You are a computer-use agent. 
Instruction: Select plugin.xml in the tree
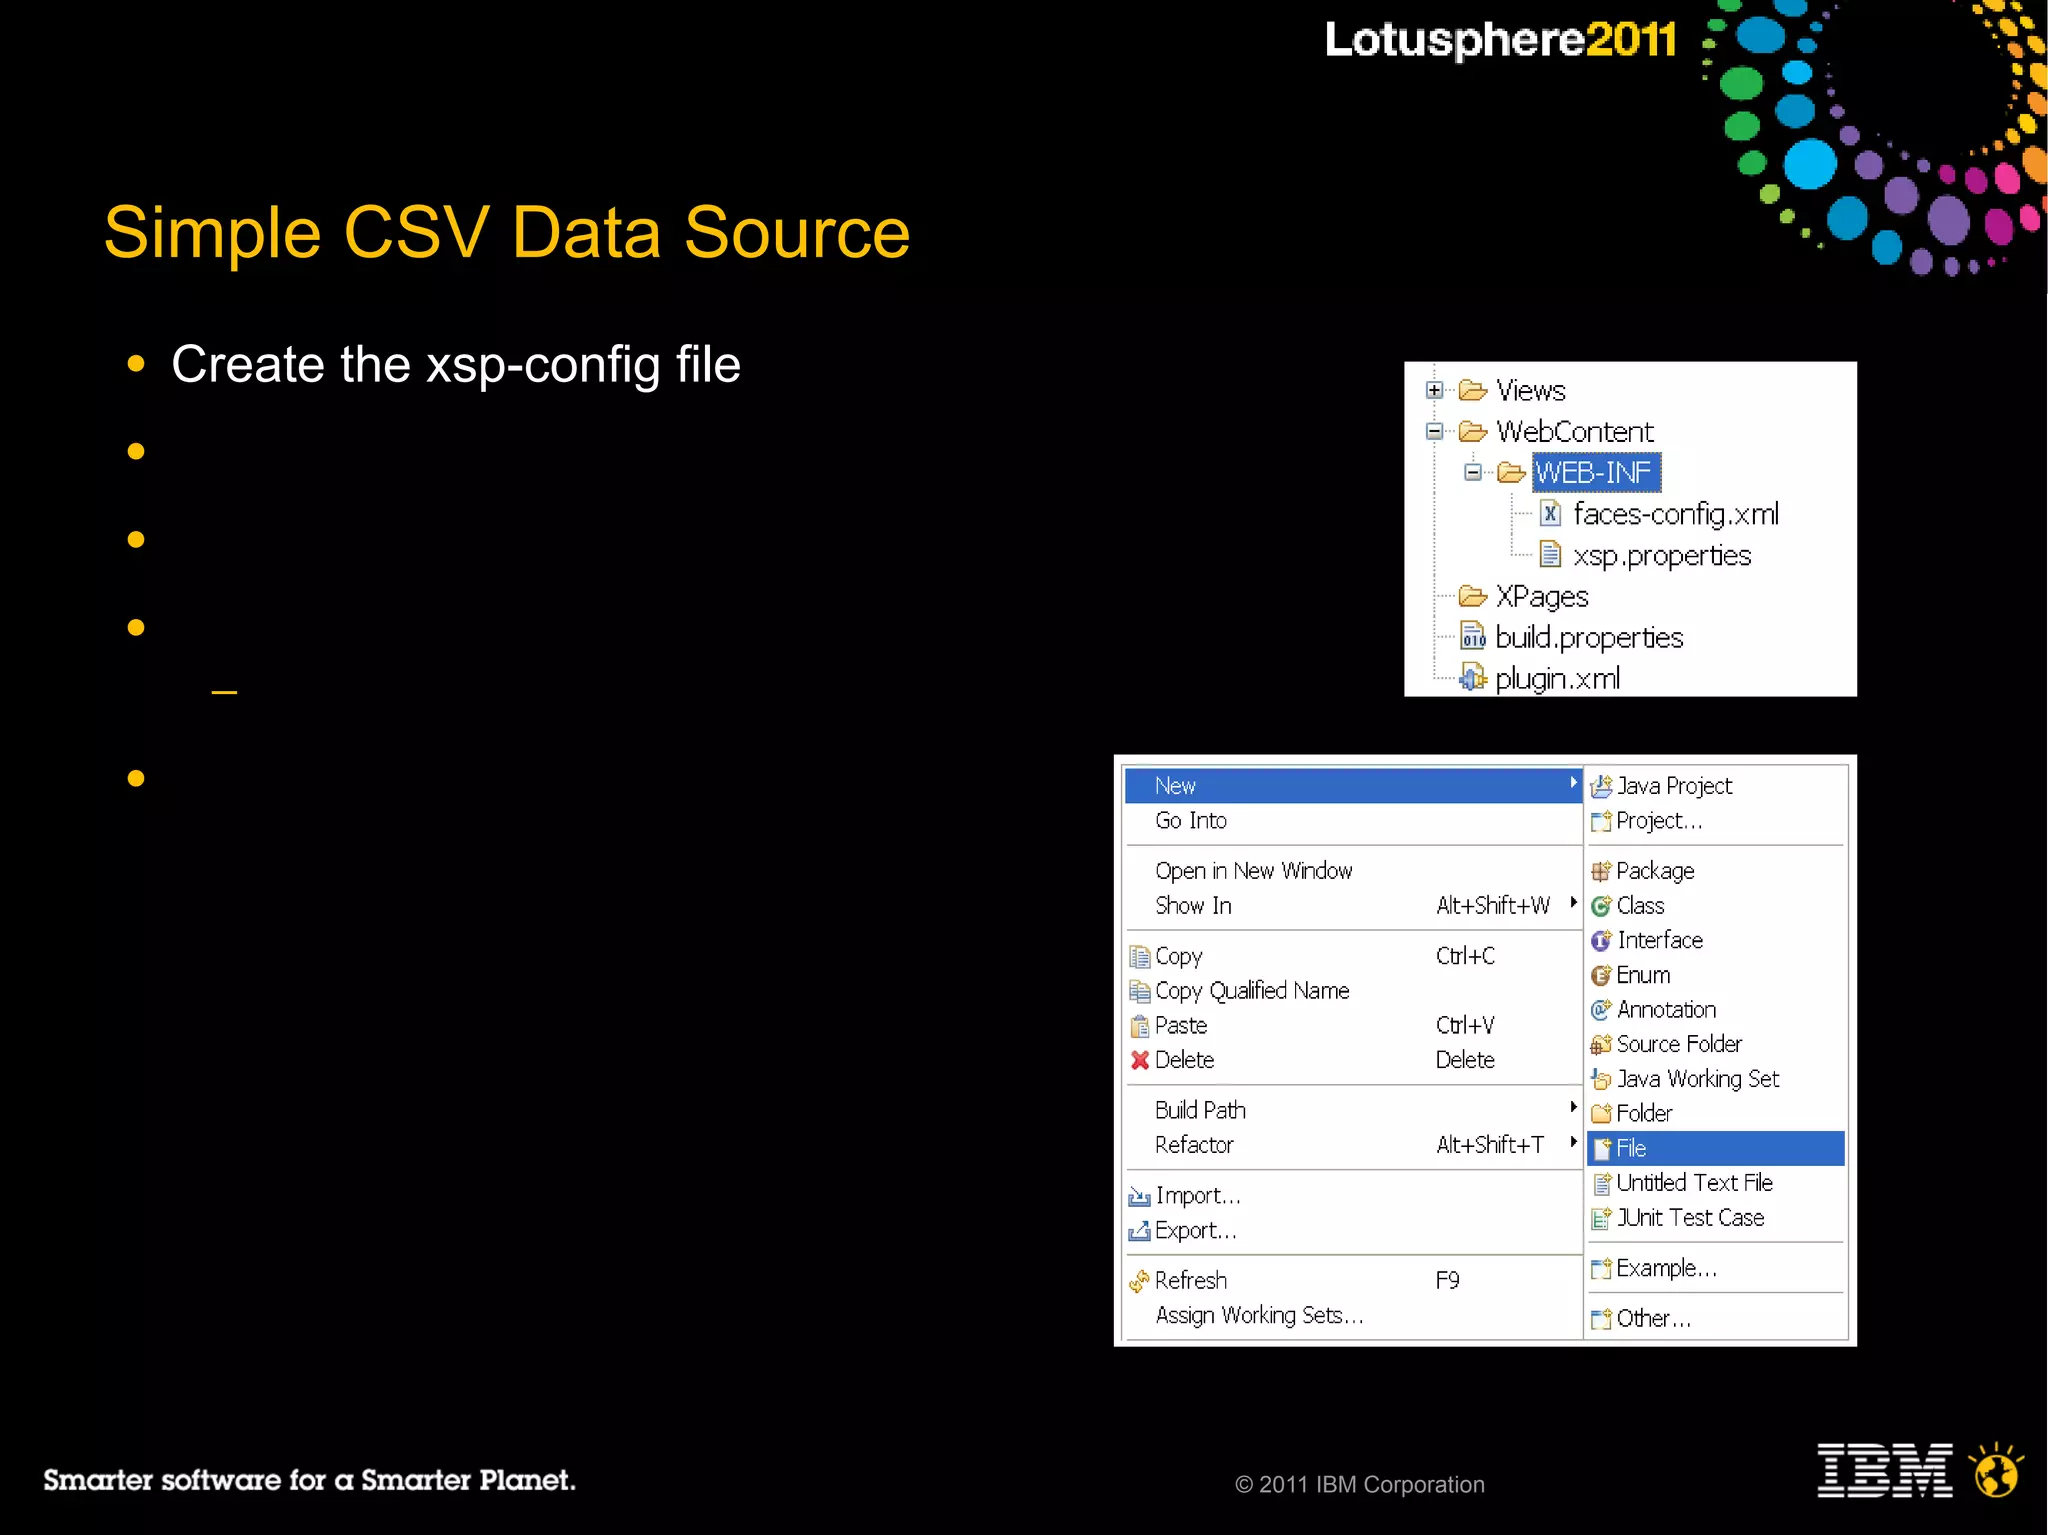tap(1557, 679)
